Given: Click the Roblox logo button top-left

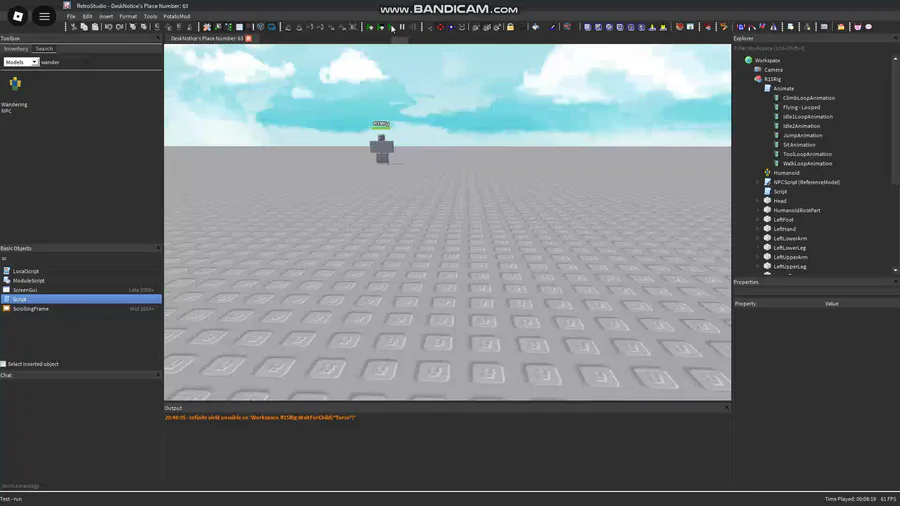Looking at the screenshot, I should [18, 16].
